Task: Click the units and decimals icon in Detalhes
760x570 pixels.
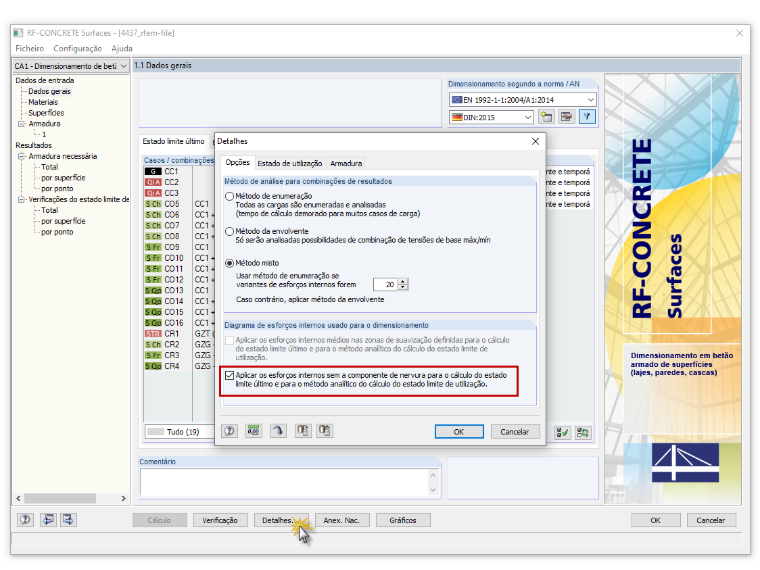Action: (x=253, y=431)
